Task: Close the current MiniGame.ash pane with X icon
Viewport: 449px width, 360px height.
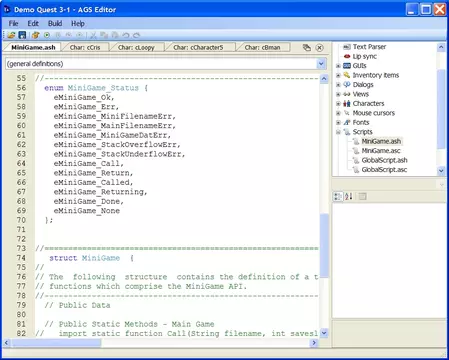Action: coord(319,48)
